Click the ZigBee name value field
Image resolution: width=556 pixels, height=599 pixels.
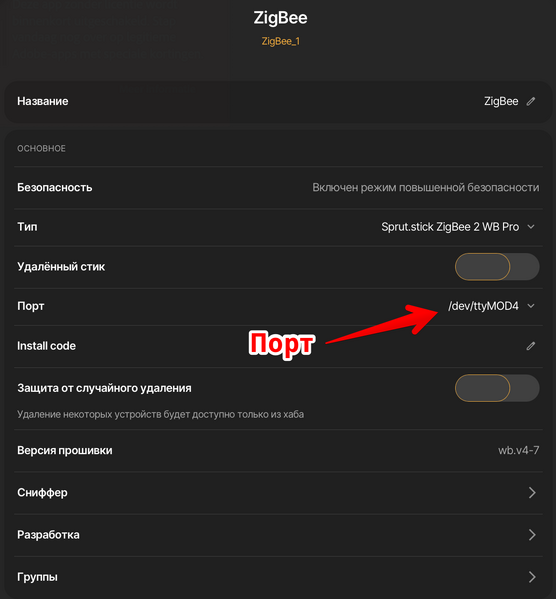tap(501, 101)
